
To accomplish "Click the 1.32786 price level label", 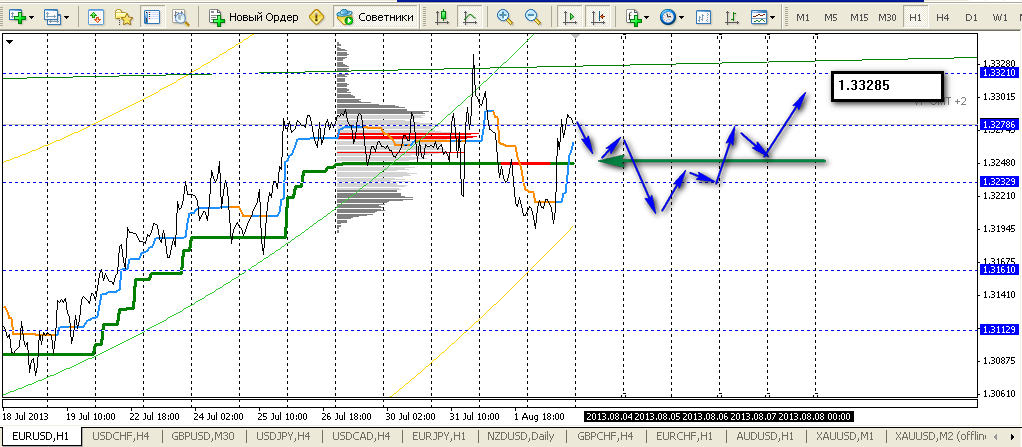I will tap(999, 123).
